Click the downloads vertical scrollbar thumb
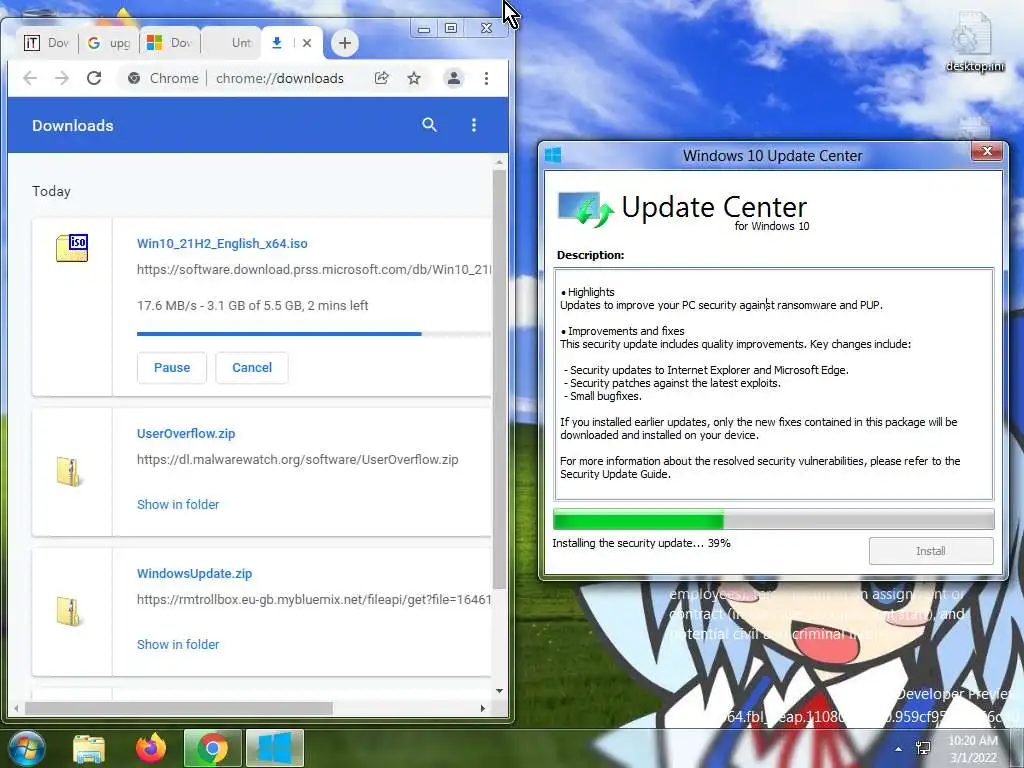This screenshot has height=768, width=1024. (500, 379)
